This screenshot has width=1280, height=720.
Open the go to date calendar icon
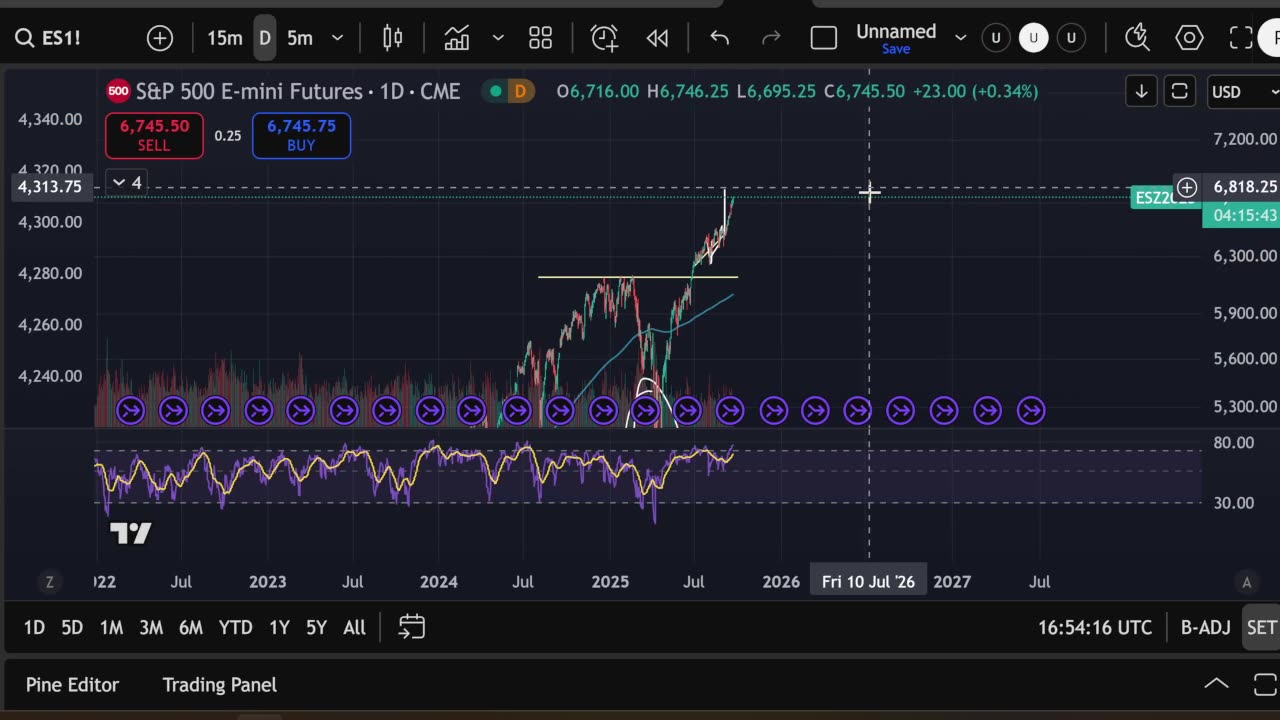[412, 627]
